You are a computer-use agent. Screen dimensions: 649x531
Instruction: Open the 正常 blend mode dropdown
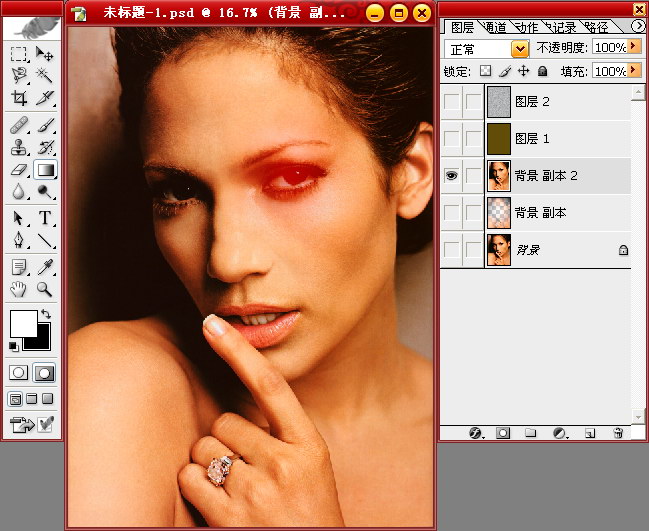click(x=520, y=49)
